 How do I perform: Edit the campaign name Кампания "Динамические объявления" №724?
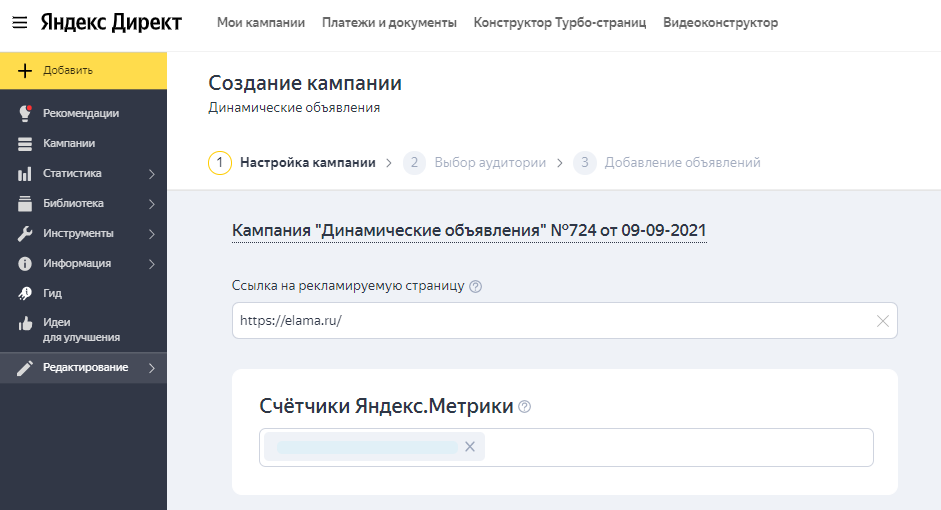coord(469,230)
